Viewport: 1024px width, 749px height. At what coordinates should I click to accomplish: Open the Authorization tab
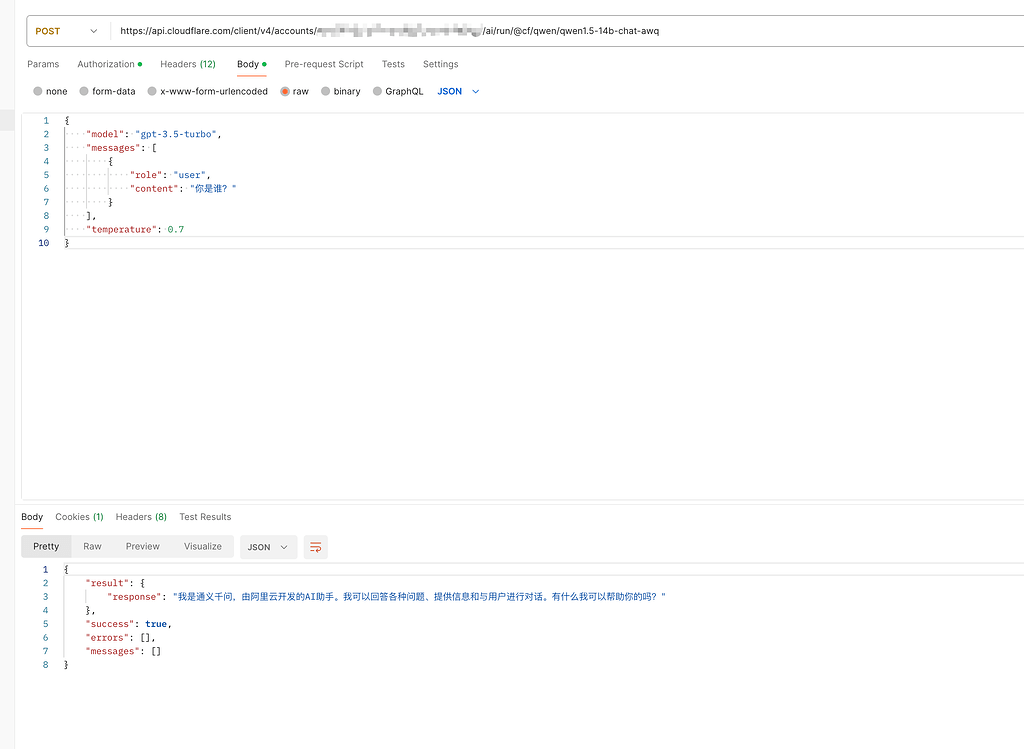(110, 64)
